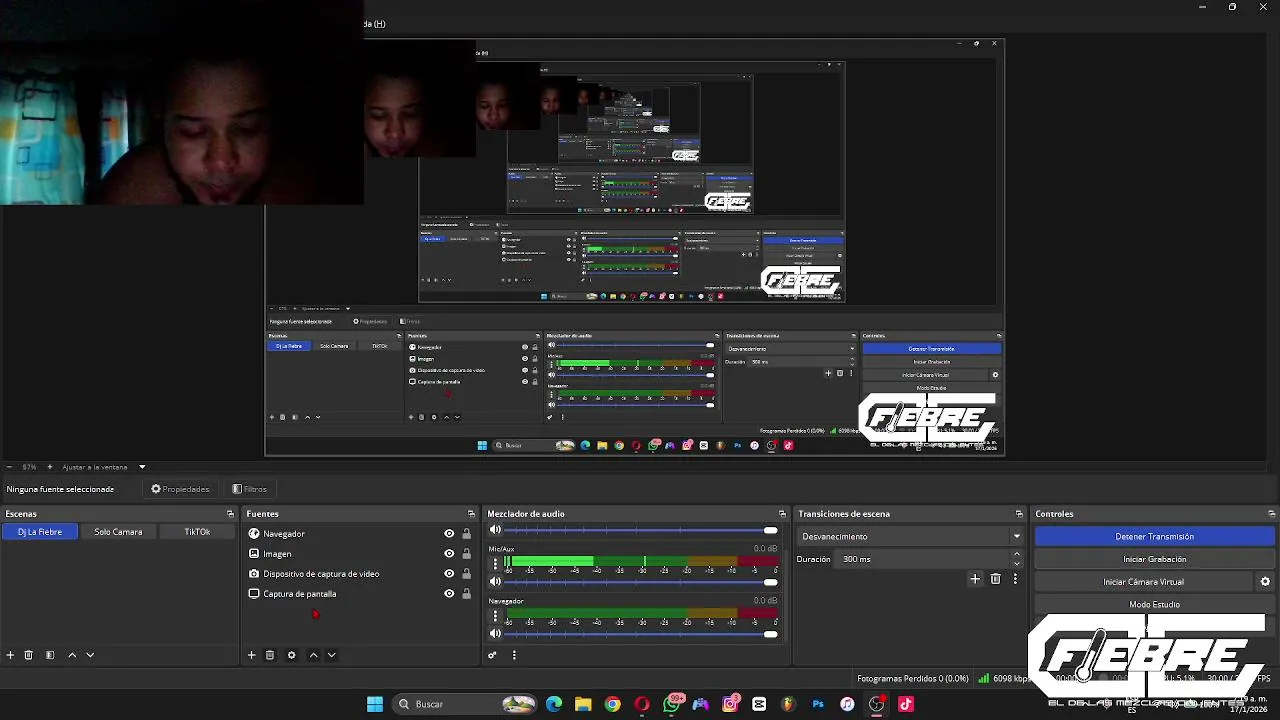Select the Imagen source row
The height and width of the screenshot is (720, 1280).
(x=360, y=554)
